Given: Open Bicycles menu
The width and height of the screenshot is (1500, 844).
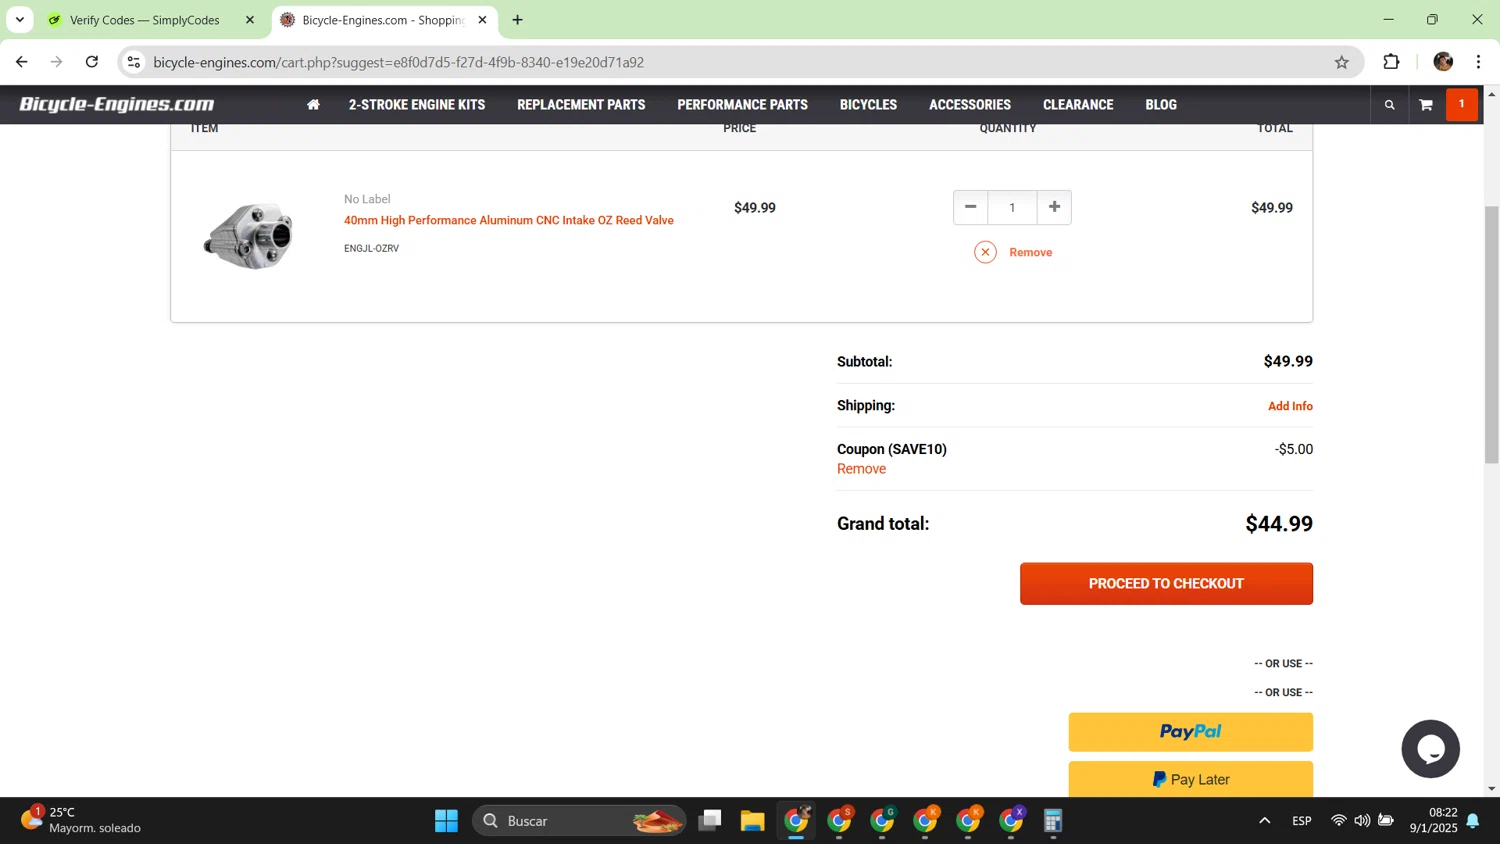Looking at the screenshot, I should (x=868, y=105).
